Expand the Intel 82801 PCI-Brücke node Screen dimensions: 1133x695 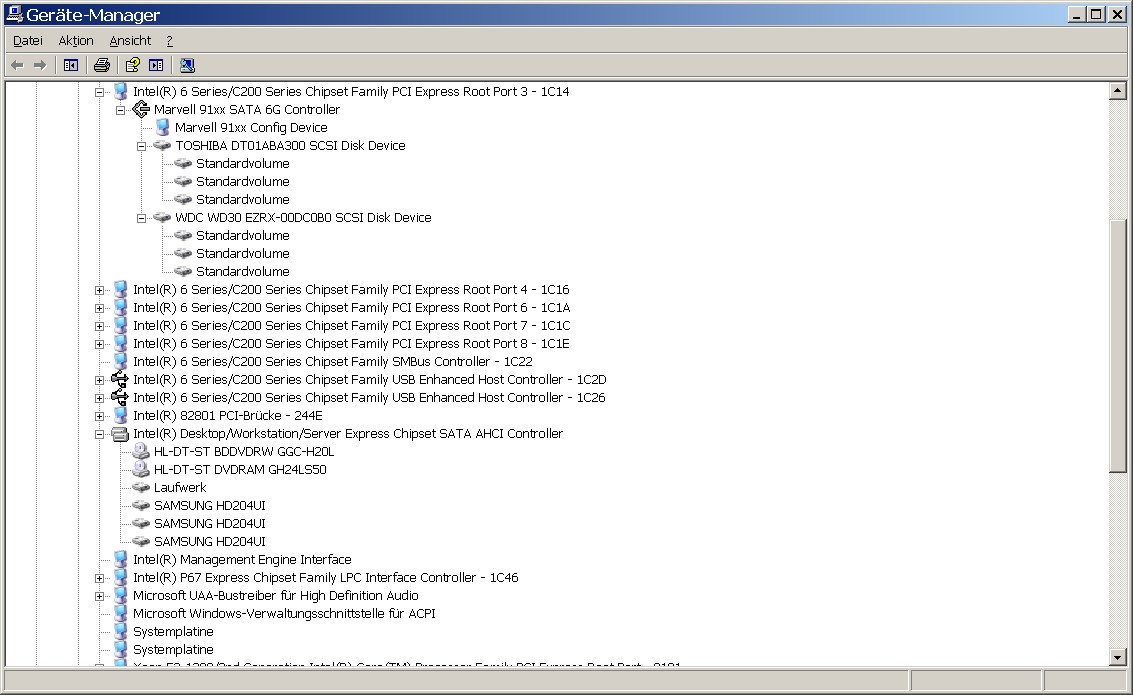pos(99,416)
